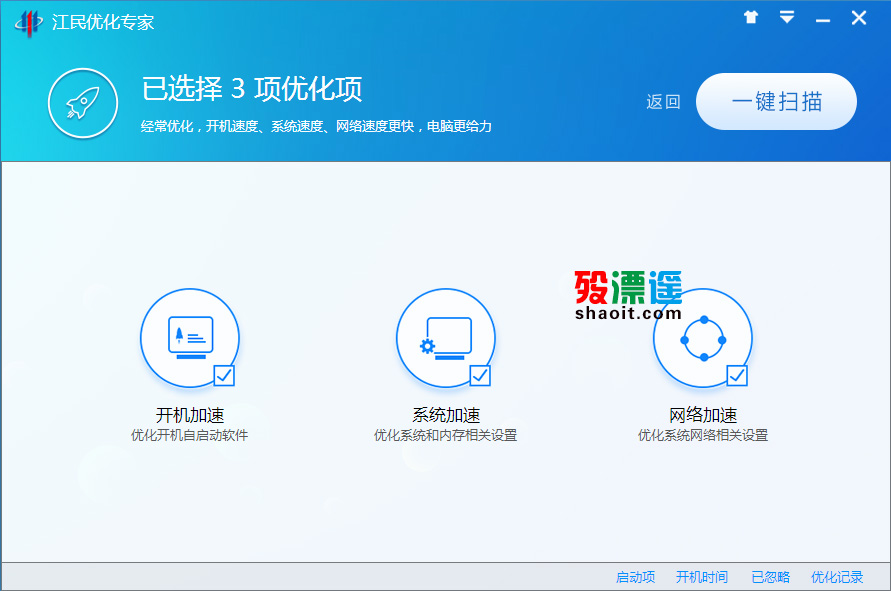Open the 启动项 link at bottom
The width and height of the screenshot is (891, 591).
pos(635,577)
